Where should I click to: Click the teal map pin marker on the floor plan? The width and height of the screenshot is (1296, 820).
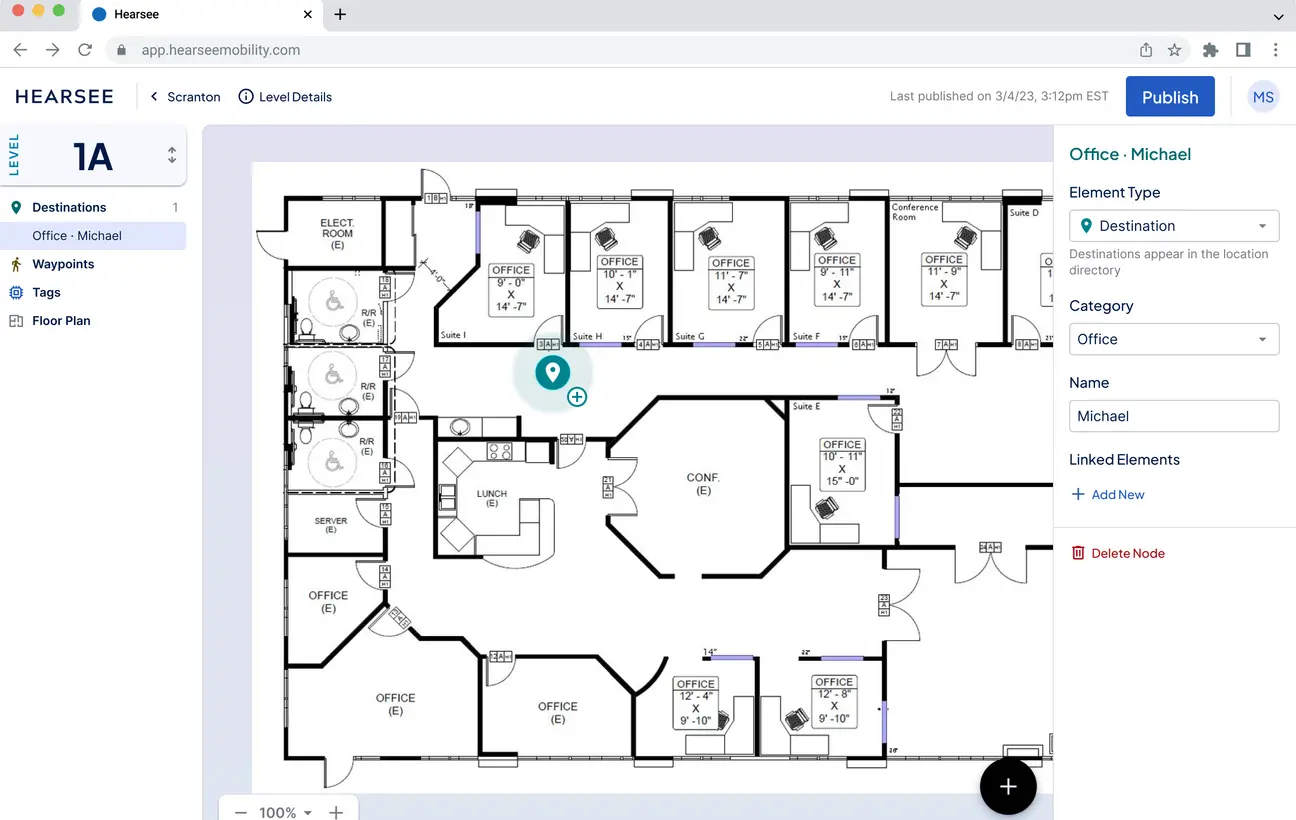tap(552, 371)
